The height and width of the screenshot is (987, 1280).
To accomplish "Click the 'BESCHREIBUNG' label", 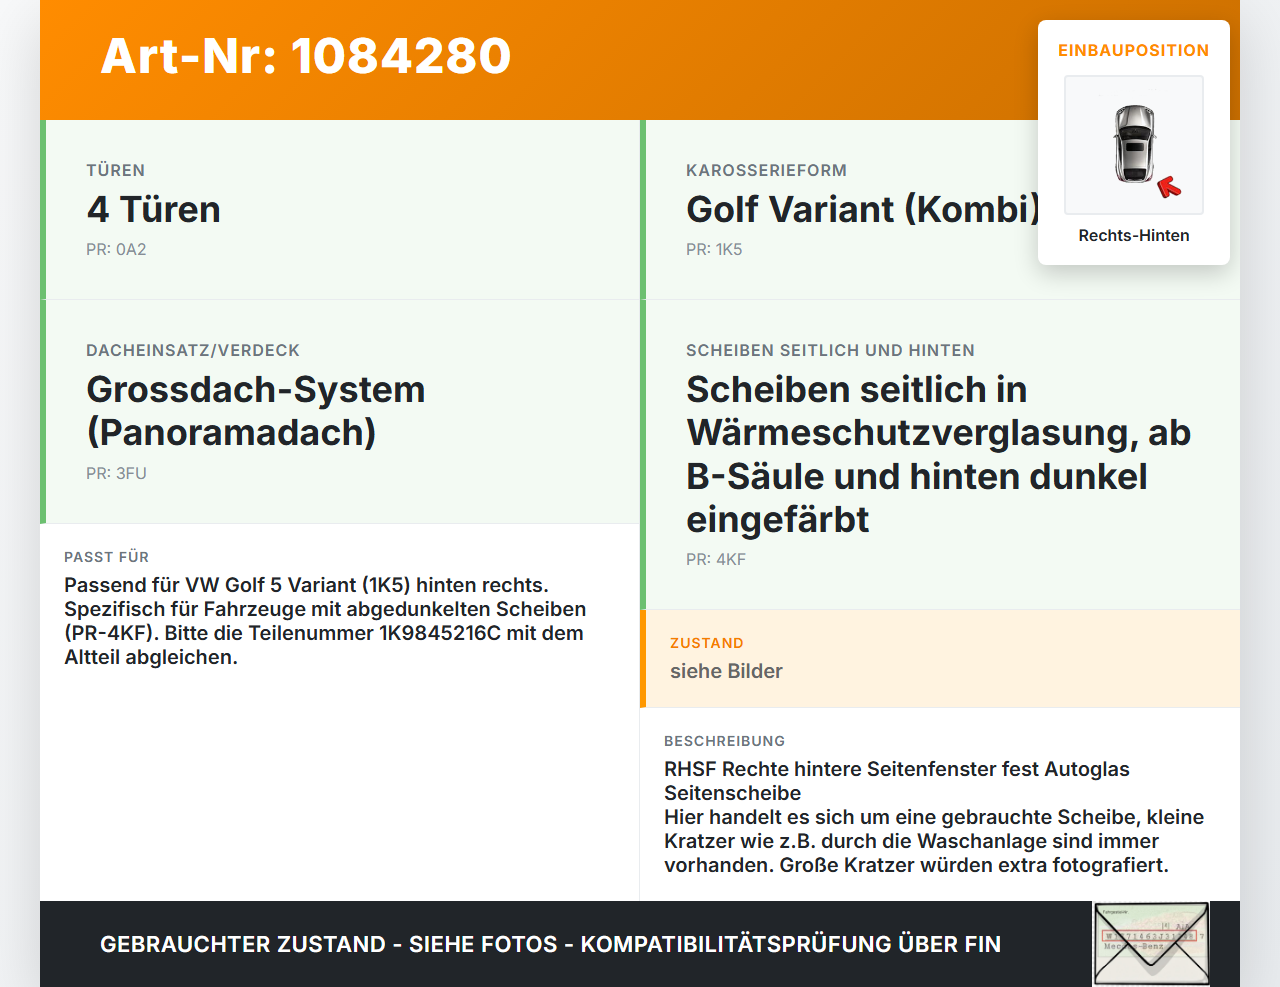I will pos(725,741).
